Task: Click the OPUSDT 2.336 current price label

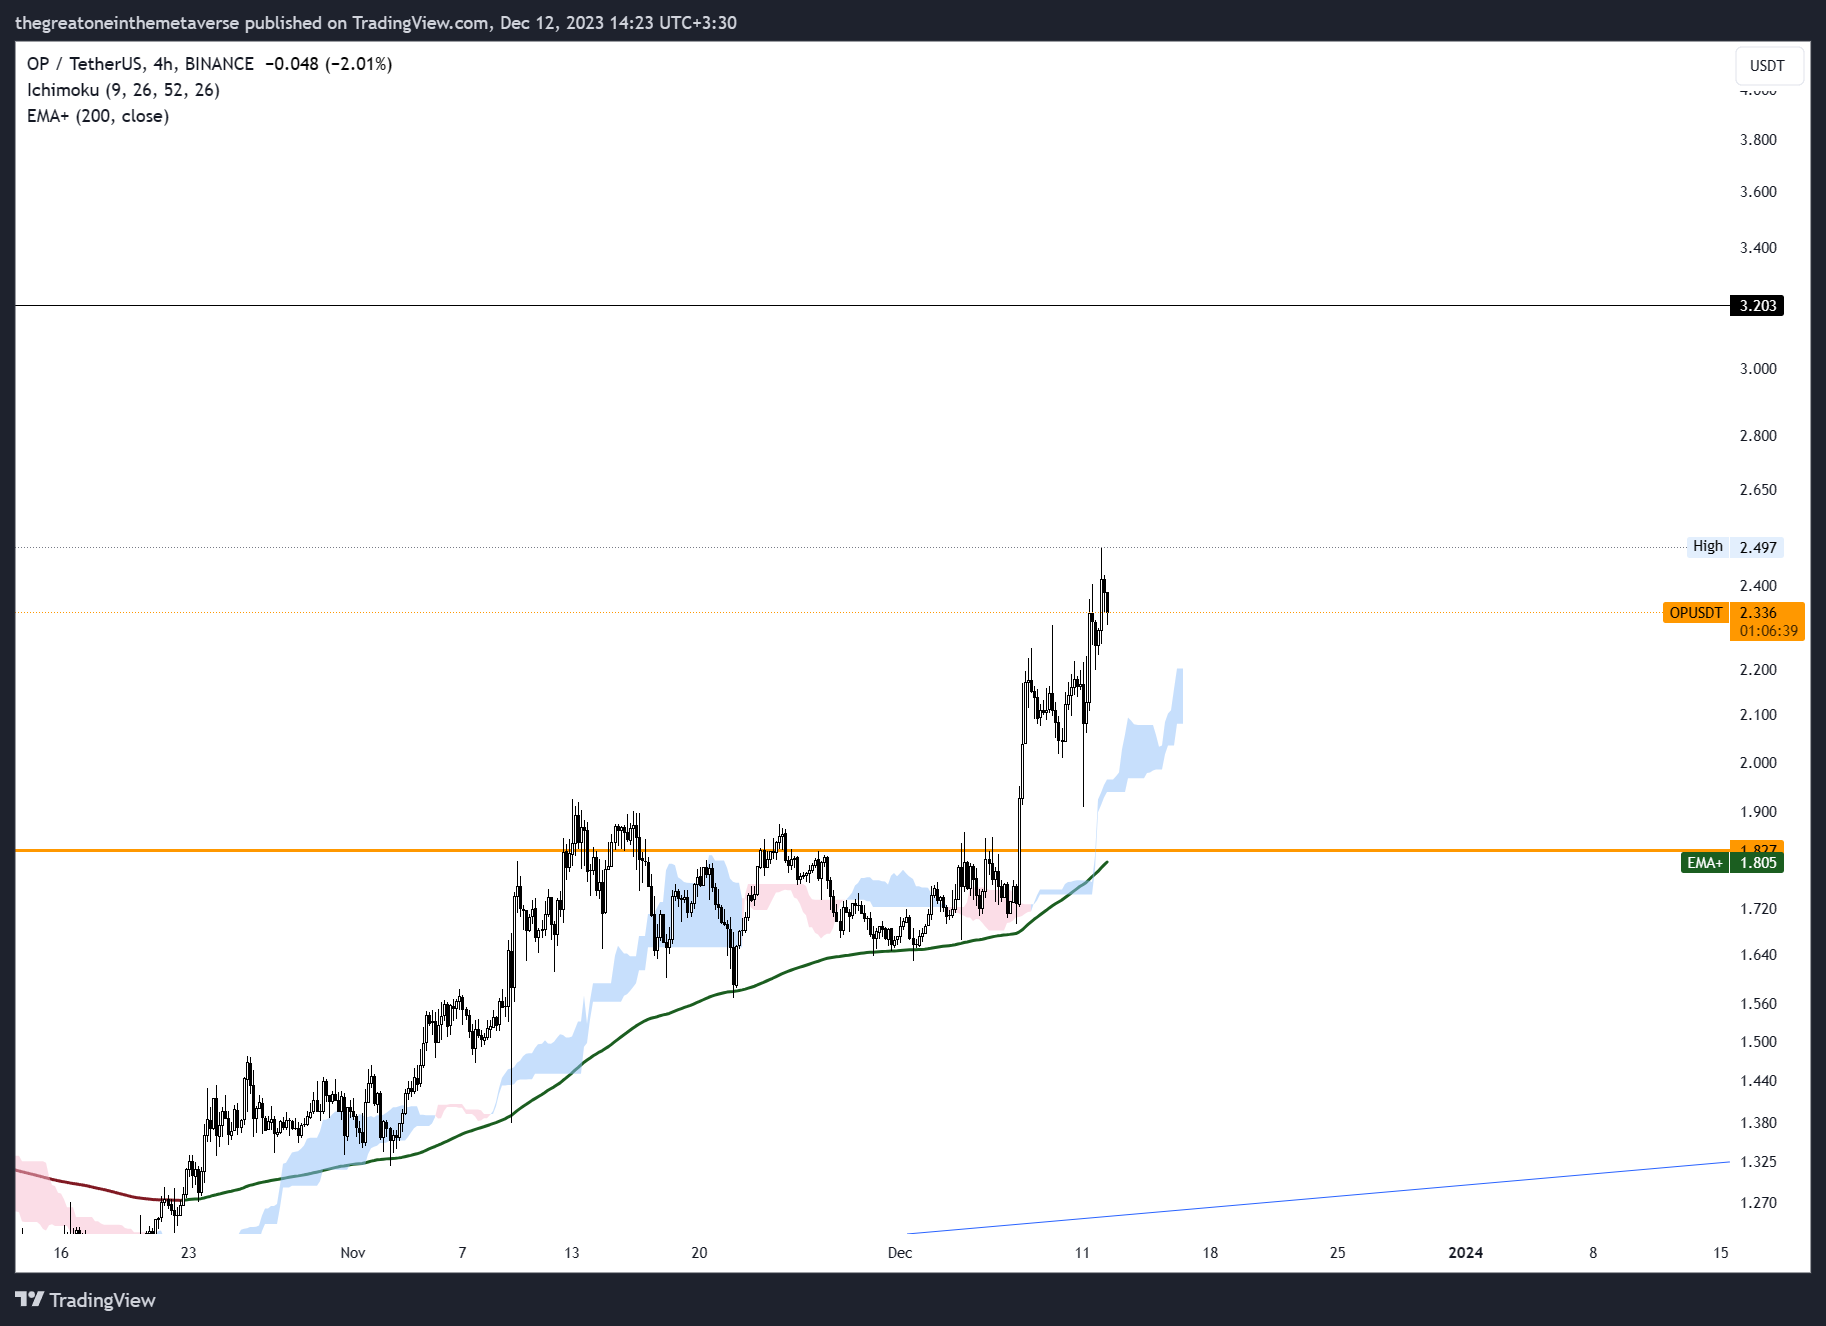Action: tap(1733, 613)
